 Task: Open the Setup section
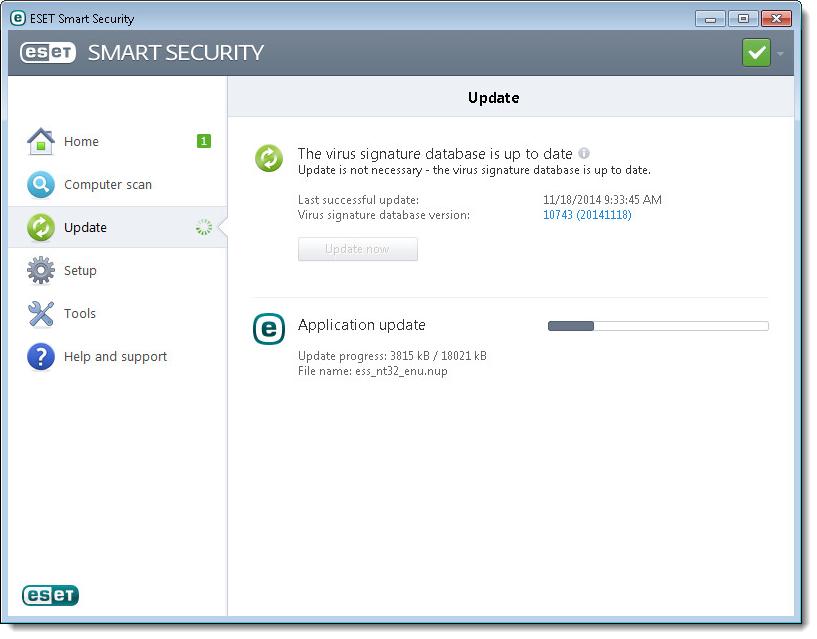(x=80, y=271)
